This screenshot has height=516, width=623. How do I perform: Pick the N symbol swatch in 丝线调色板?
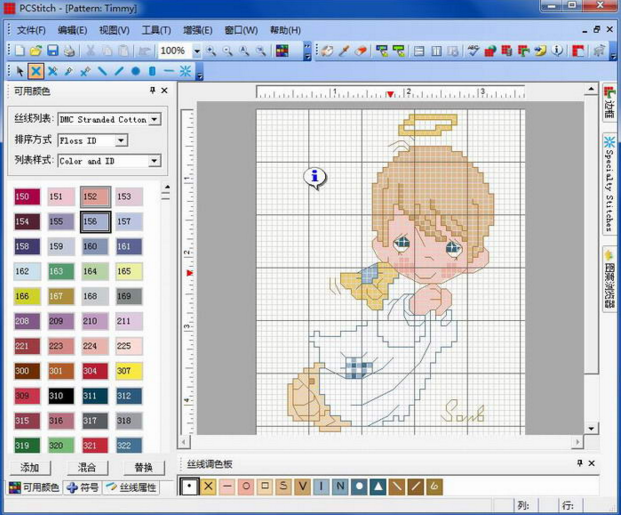[x=340, y=486]
